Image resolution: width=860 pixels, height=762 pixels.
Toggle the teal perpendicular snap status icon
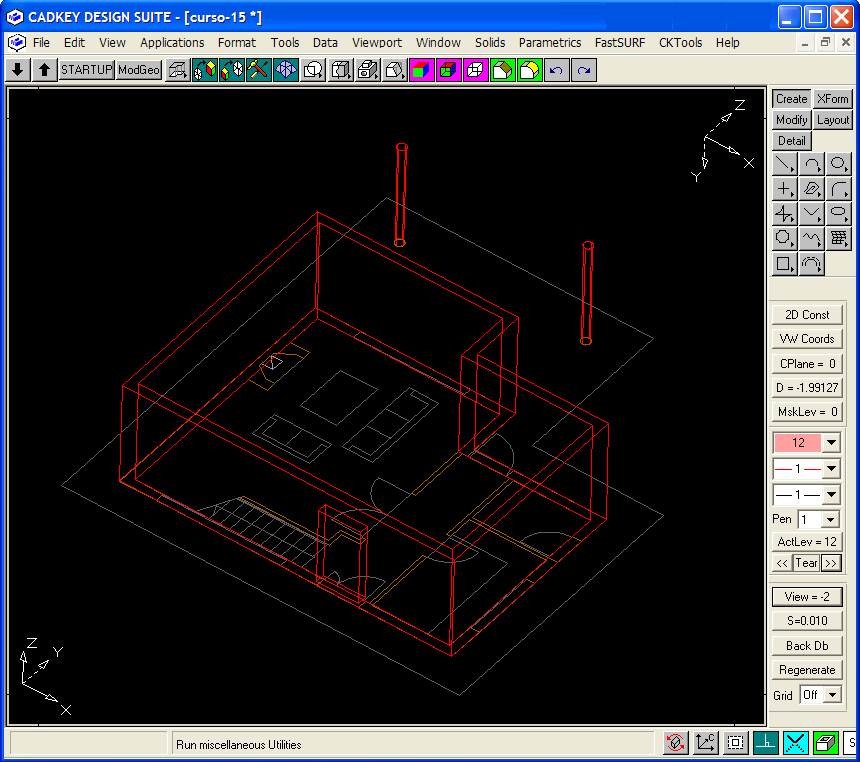(765, 743)
